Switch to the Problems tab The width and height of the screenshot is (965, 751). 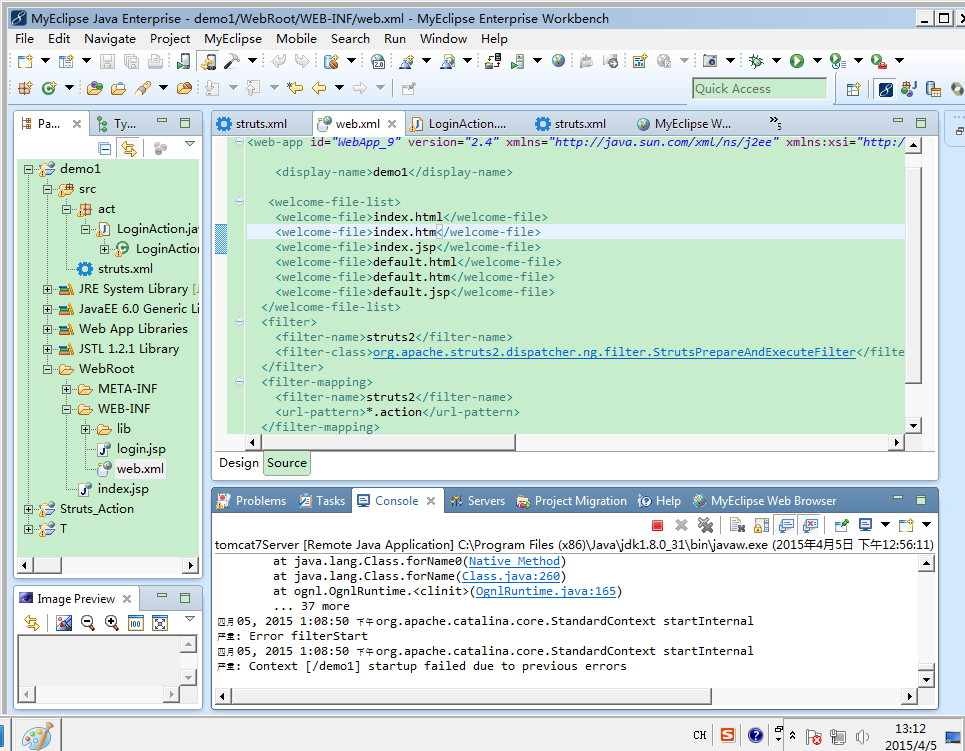click(x=251, y=501)
